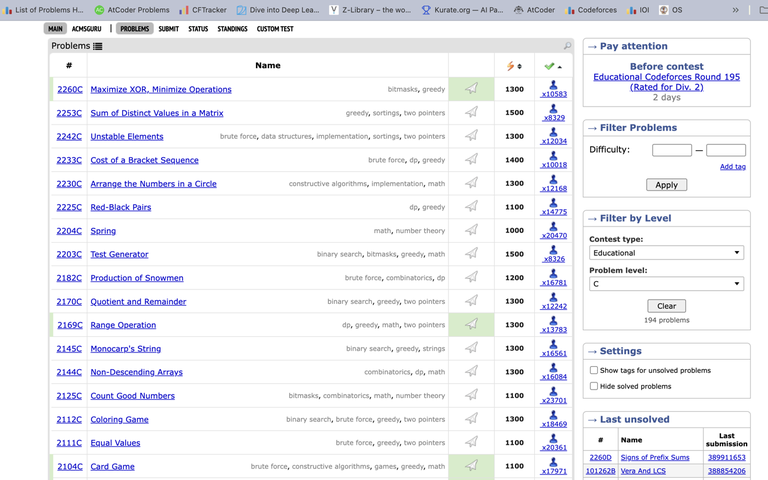Open the Kurate.org bookmark
768x480 pixels.
click(462, 10)
